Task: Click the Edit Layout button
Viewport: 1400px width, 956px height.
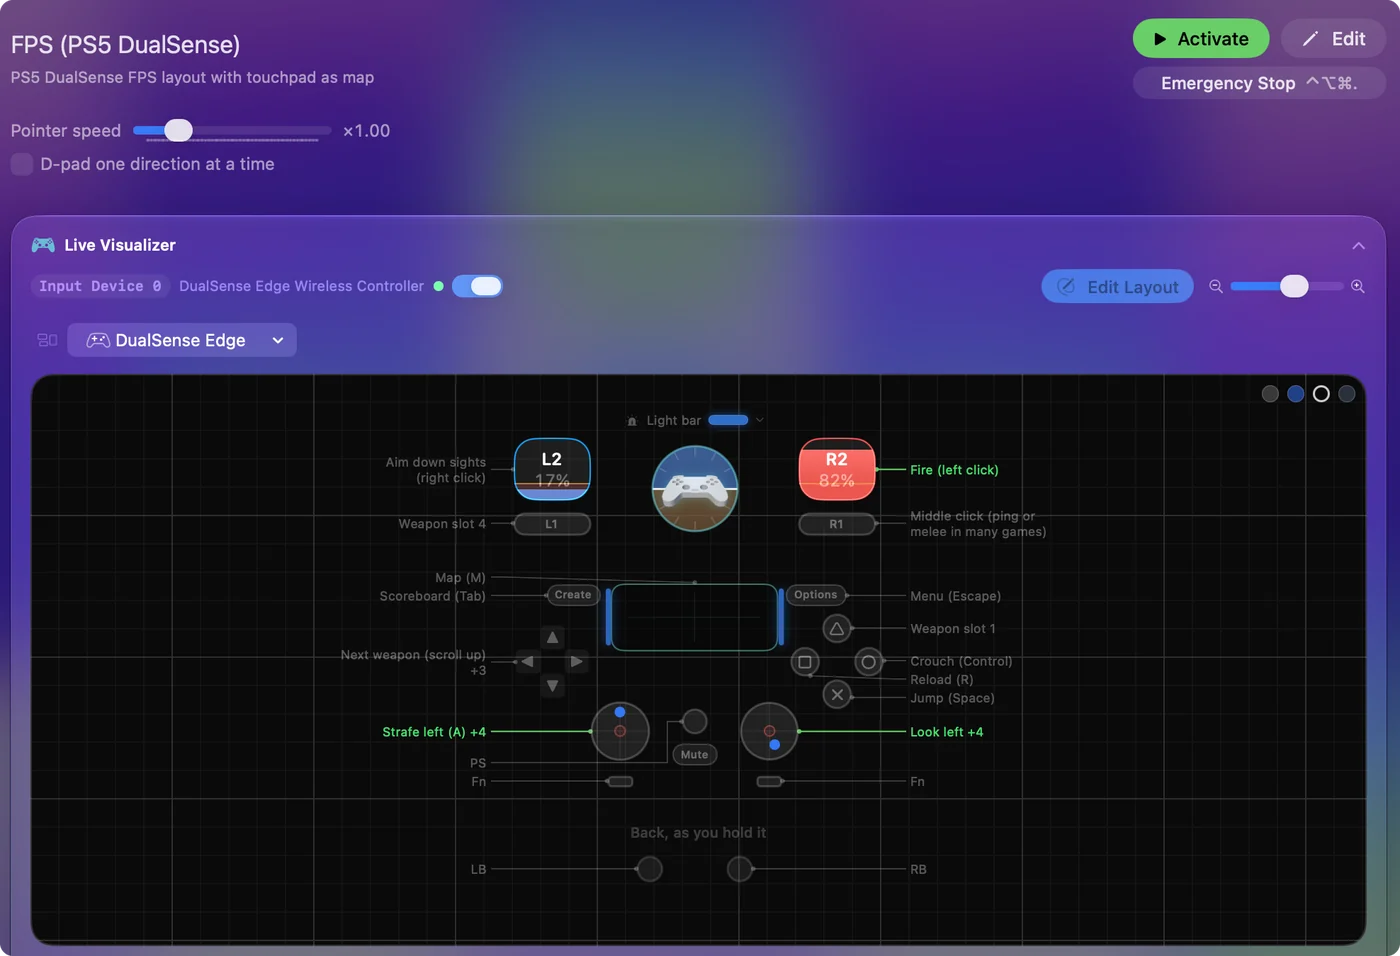Action: pos(1117,286)
